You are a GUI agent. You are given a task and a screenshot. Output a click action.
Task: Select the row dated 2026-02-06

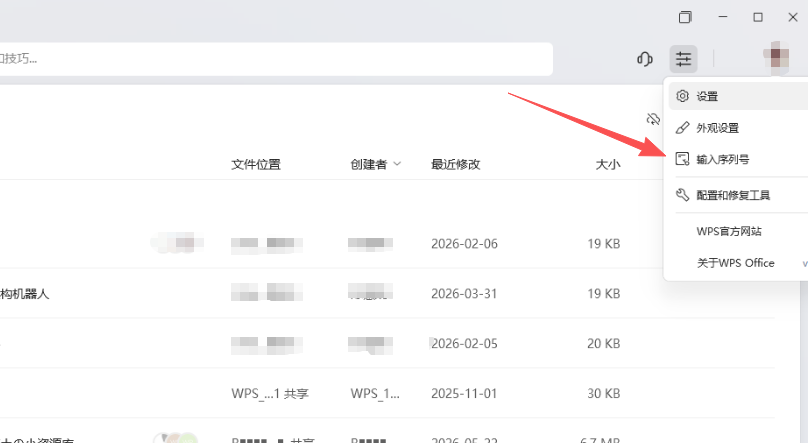[x=387, y=244]
